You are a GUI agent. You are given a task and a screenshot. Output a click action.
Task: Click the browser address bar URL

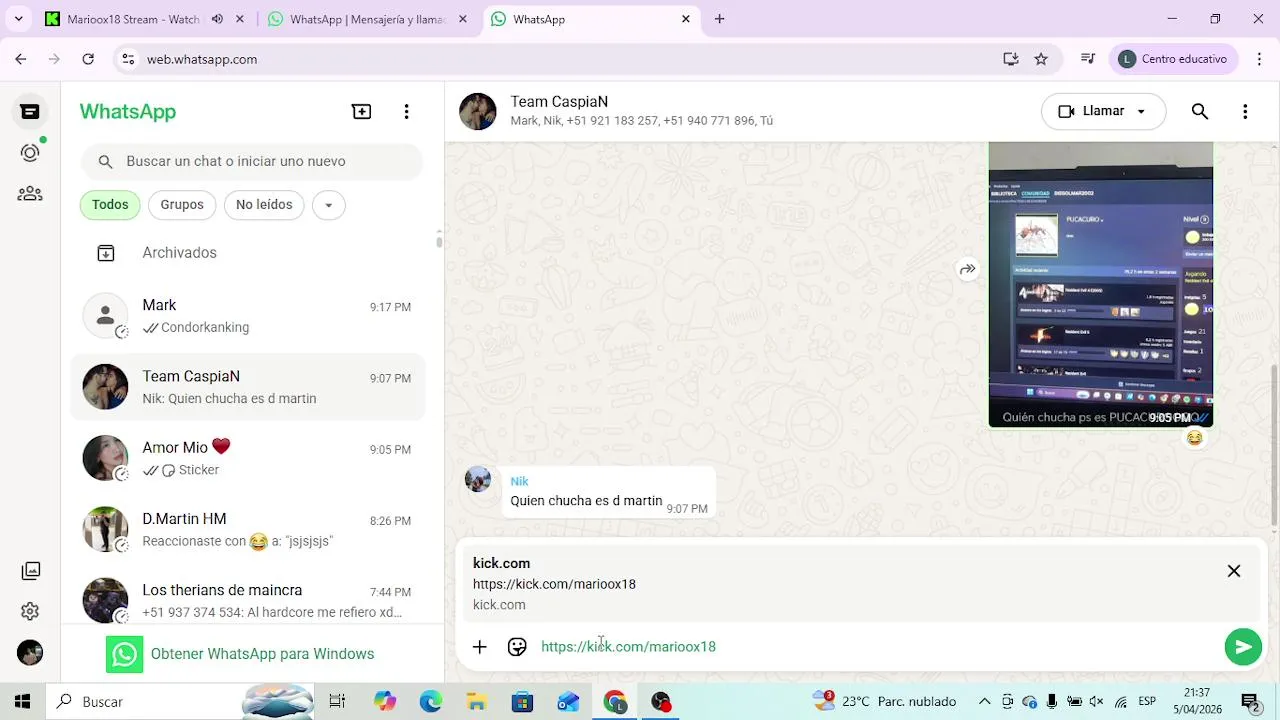click(202, 59)
